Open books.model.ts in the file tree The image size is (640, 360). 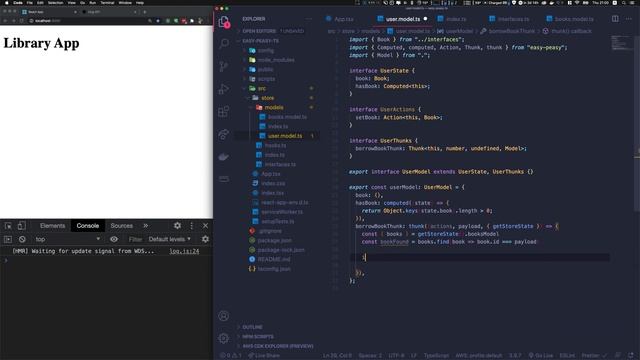pyautogui.click(x=287, y=117)
